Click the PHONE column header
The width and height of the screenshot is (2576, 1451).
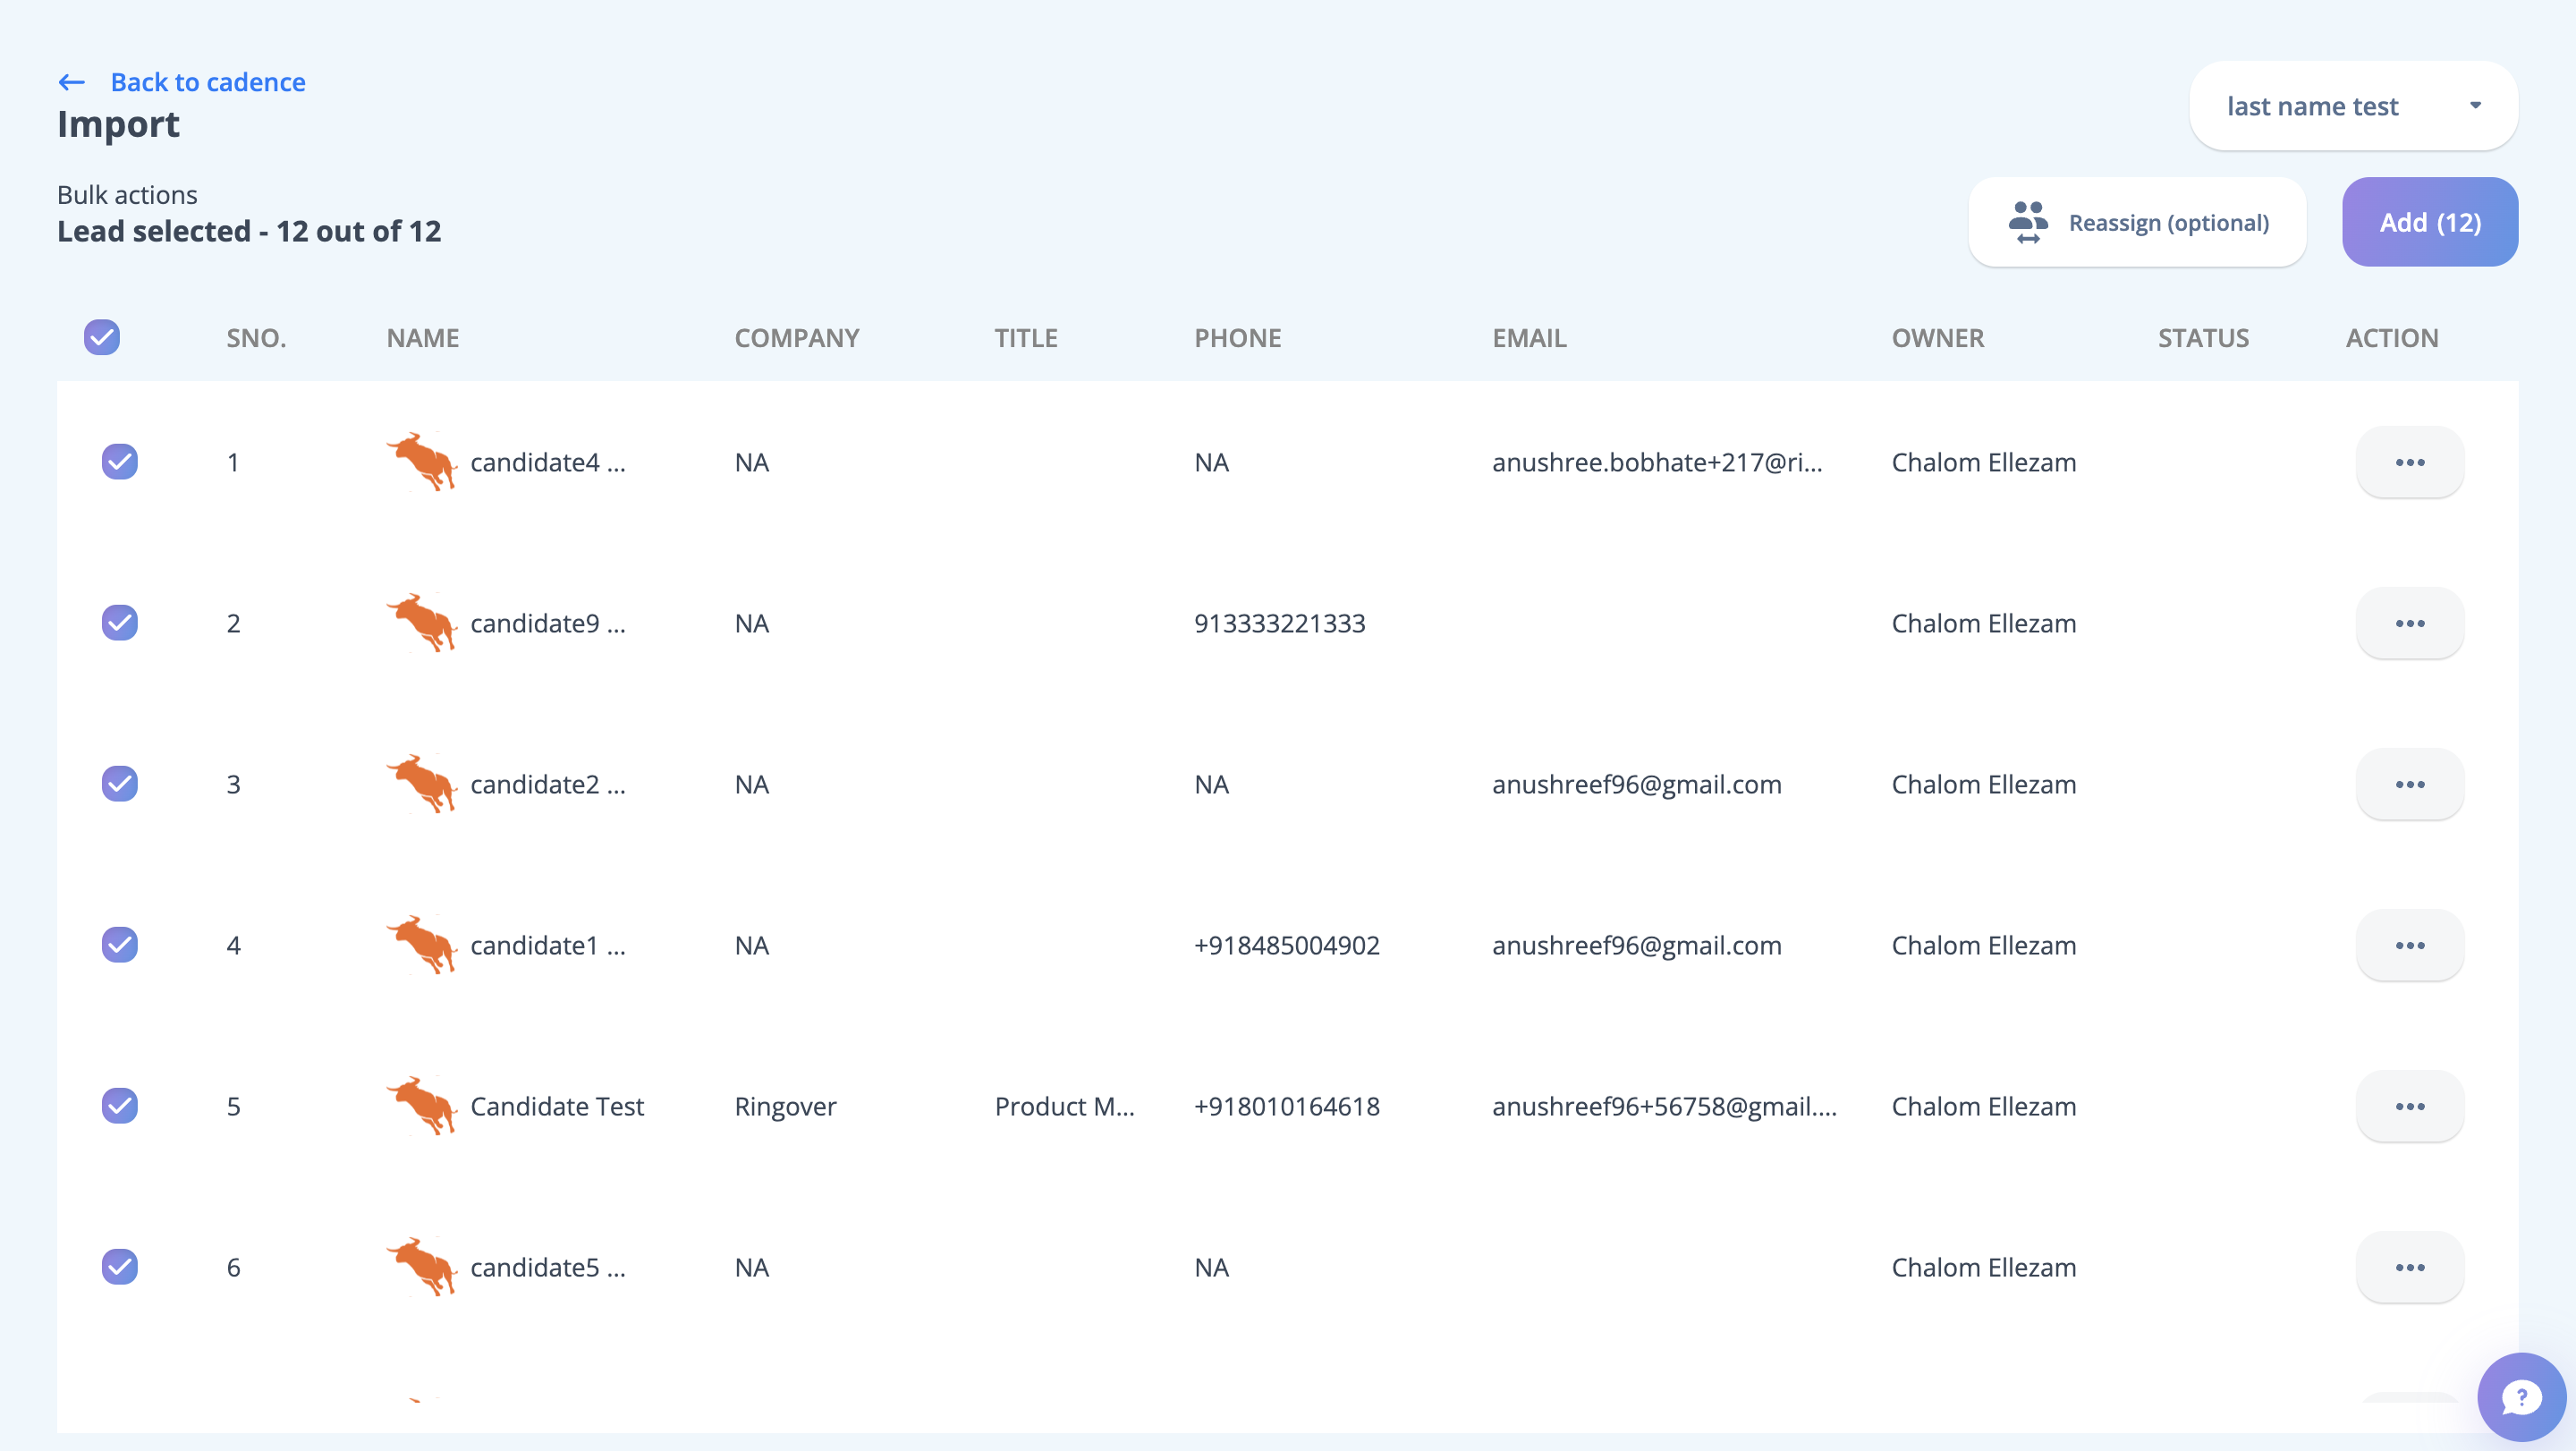(x=1238, y=338)
